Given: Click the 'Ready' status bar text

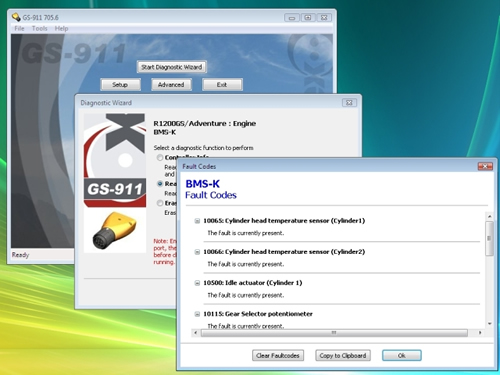Looking at the screenshot, I should [x=21, y=255].
